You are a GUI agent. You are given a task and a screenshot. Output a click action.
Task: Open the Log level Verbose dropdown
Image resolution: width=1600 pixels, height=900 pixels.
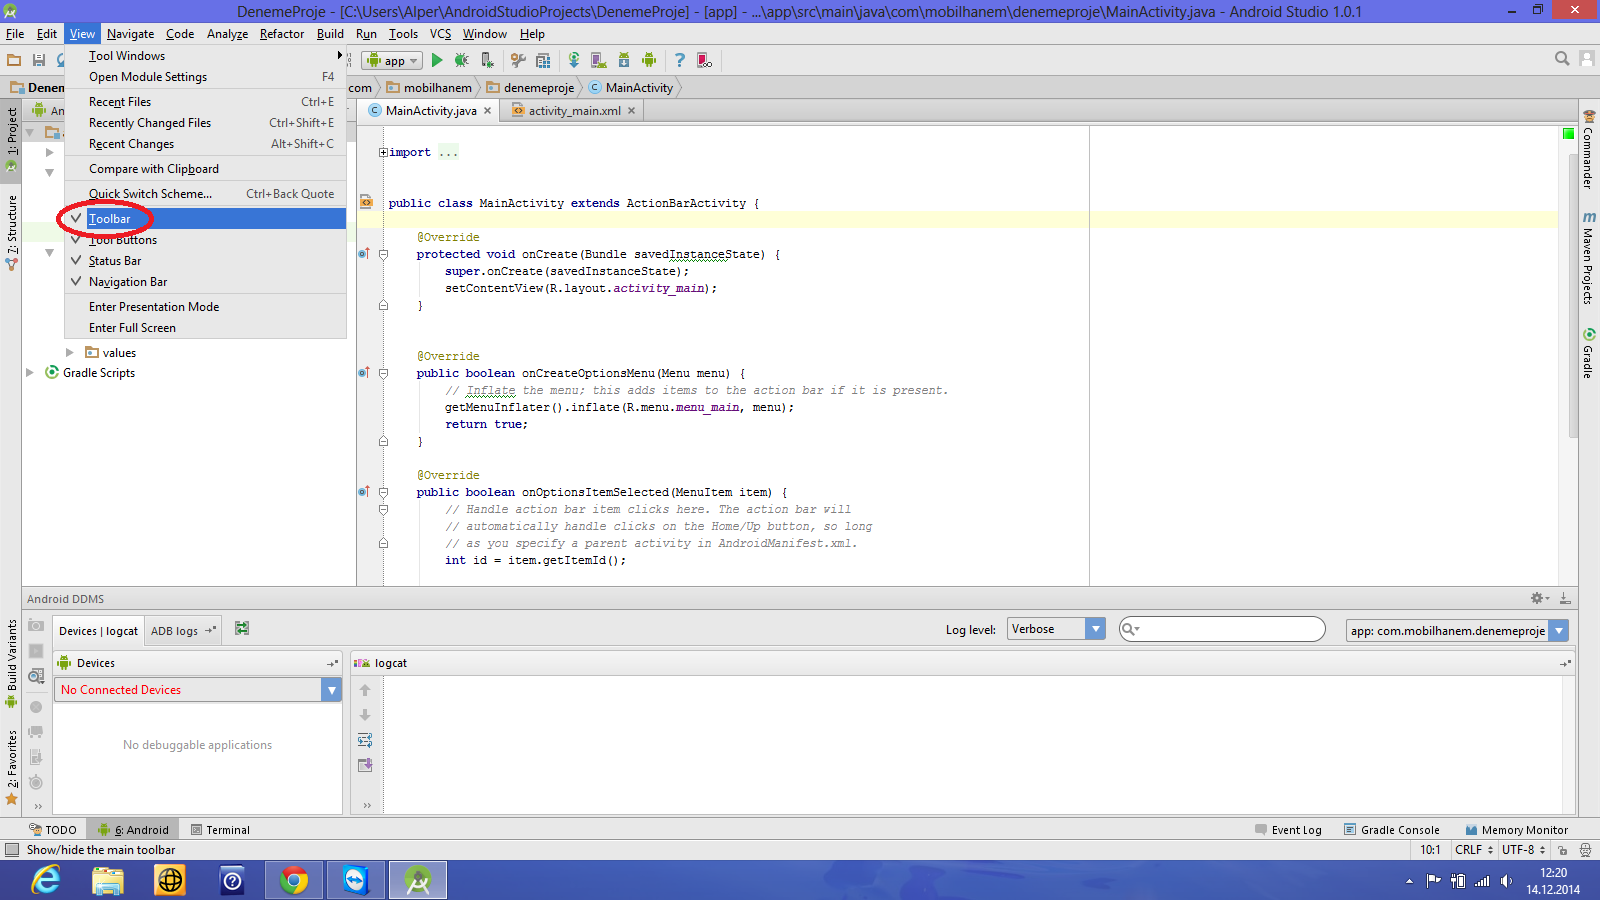click(1056, 629)
